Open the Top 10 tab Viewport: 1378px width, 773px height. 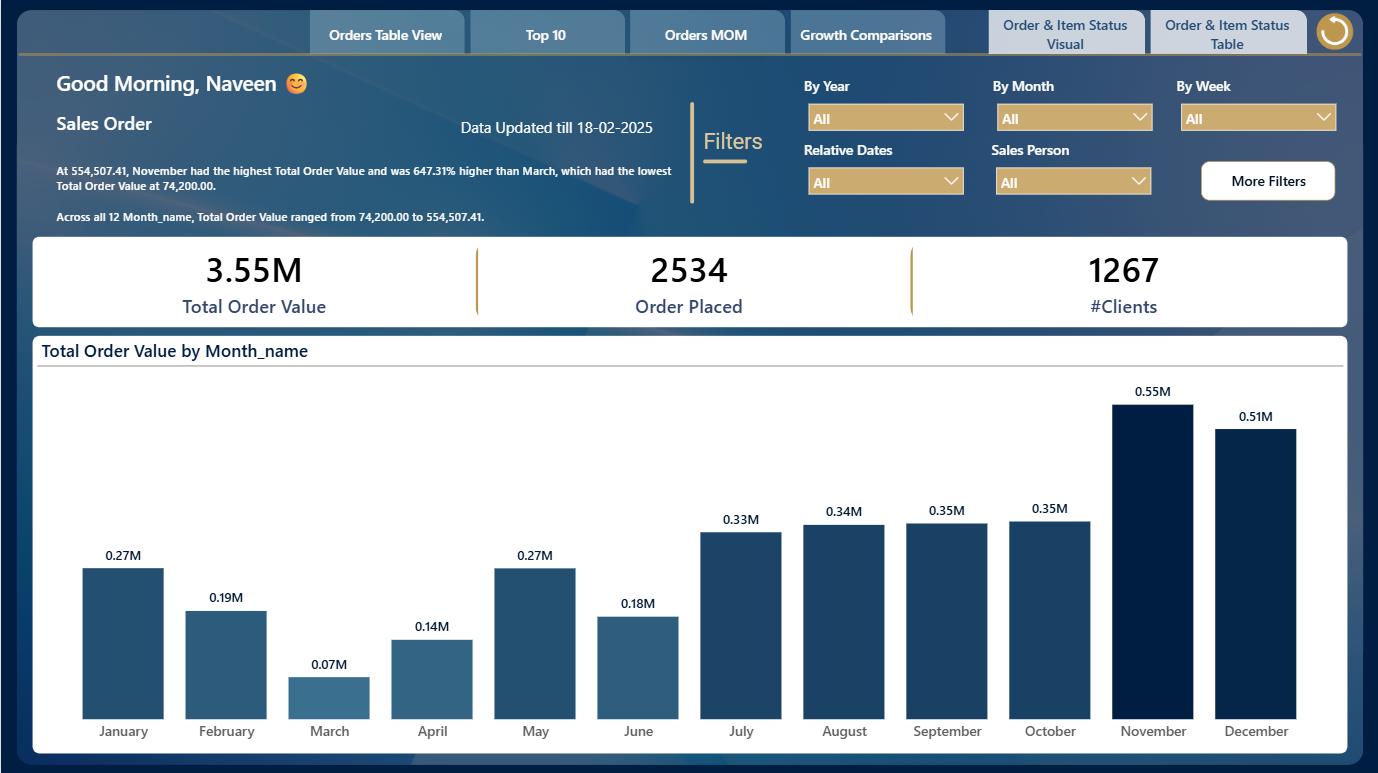pos(546,34)
